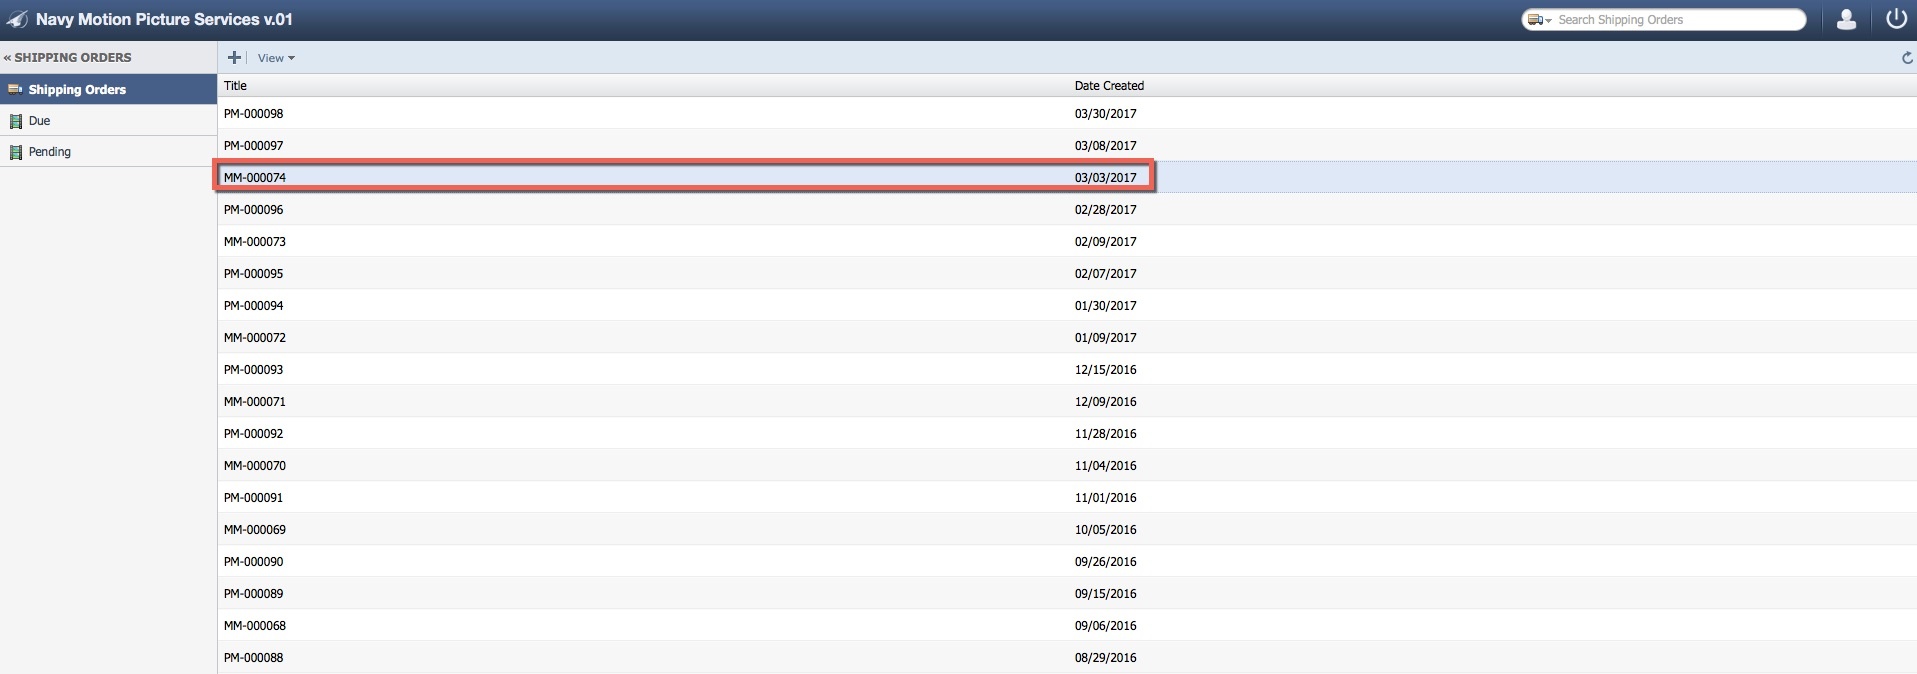Select the Due sidebar item
This screenshot has width=1917, height=674.
coord(40,121)
